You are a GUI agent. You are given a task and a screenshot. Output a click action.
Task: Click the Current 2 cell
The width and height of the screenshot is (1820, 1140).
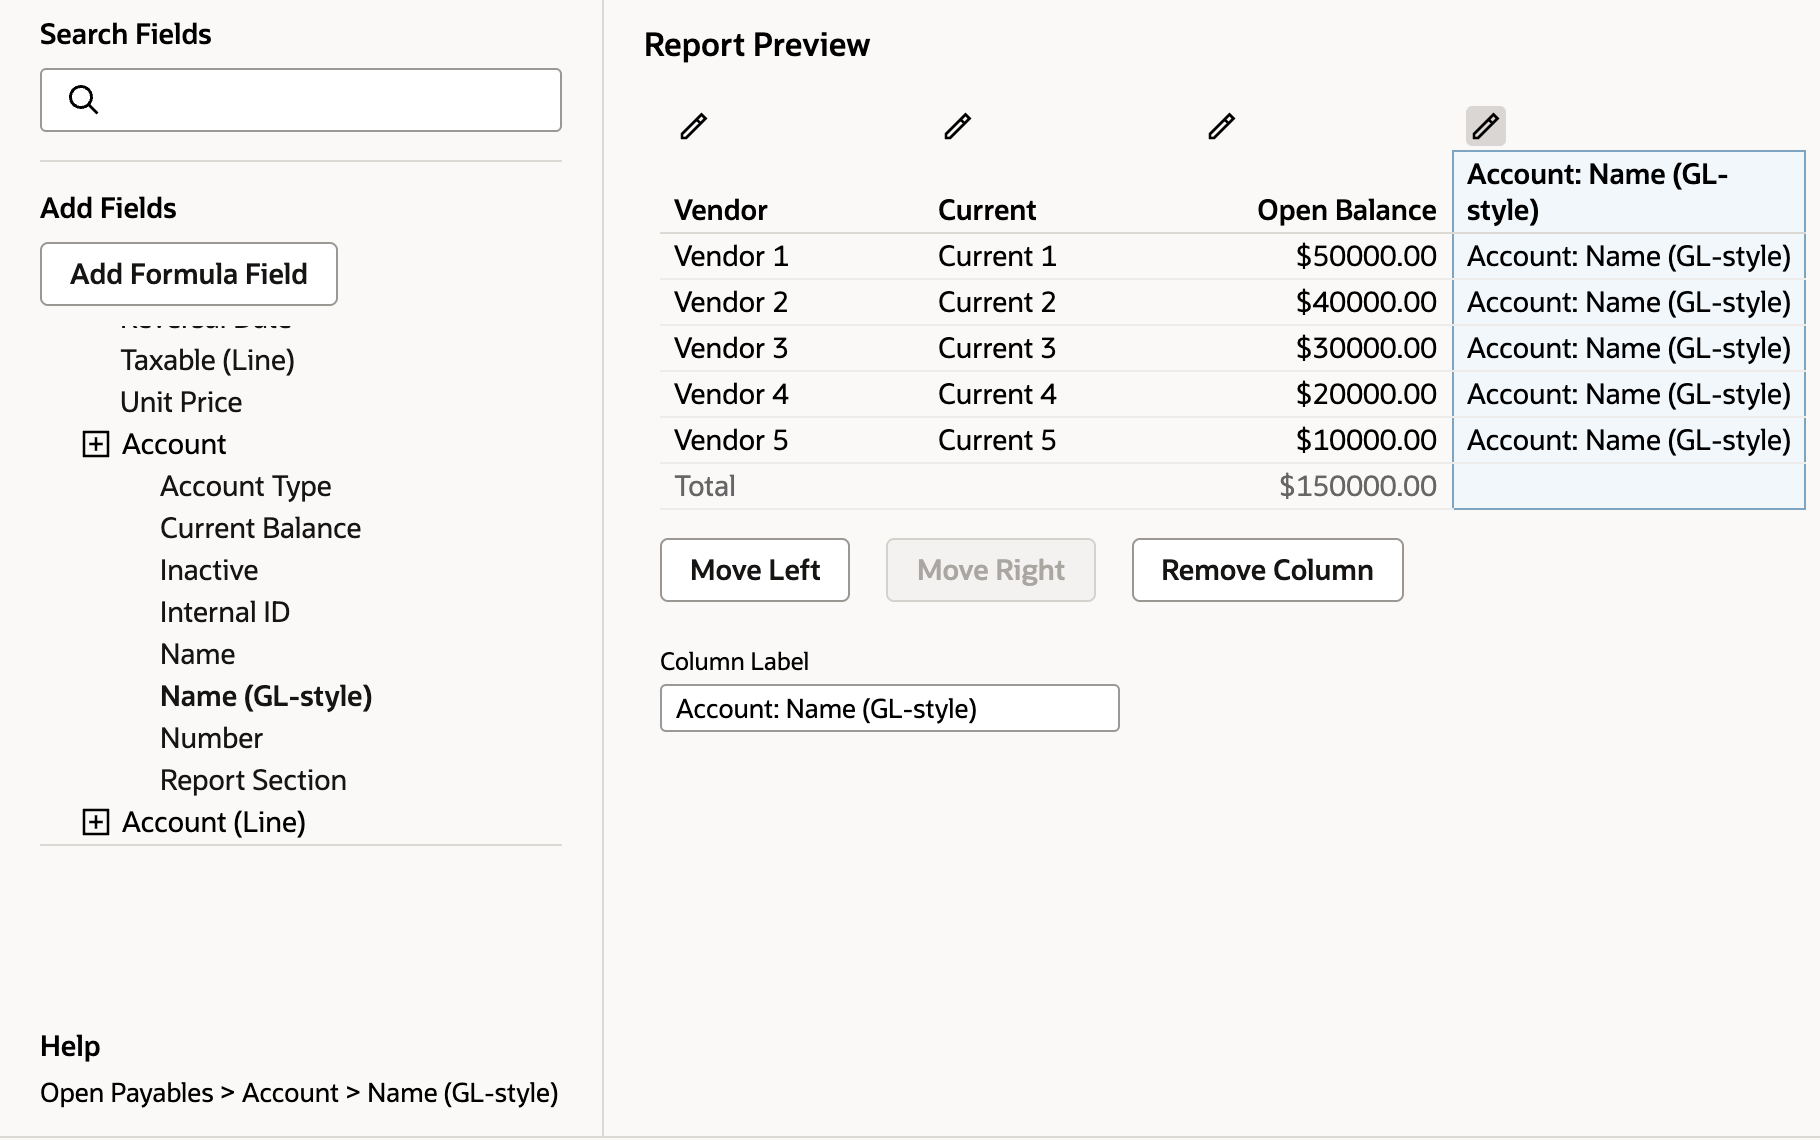tap(997, 302)
